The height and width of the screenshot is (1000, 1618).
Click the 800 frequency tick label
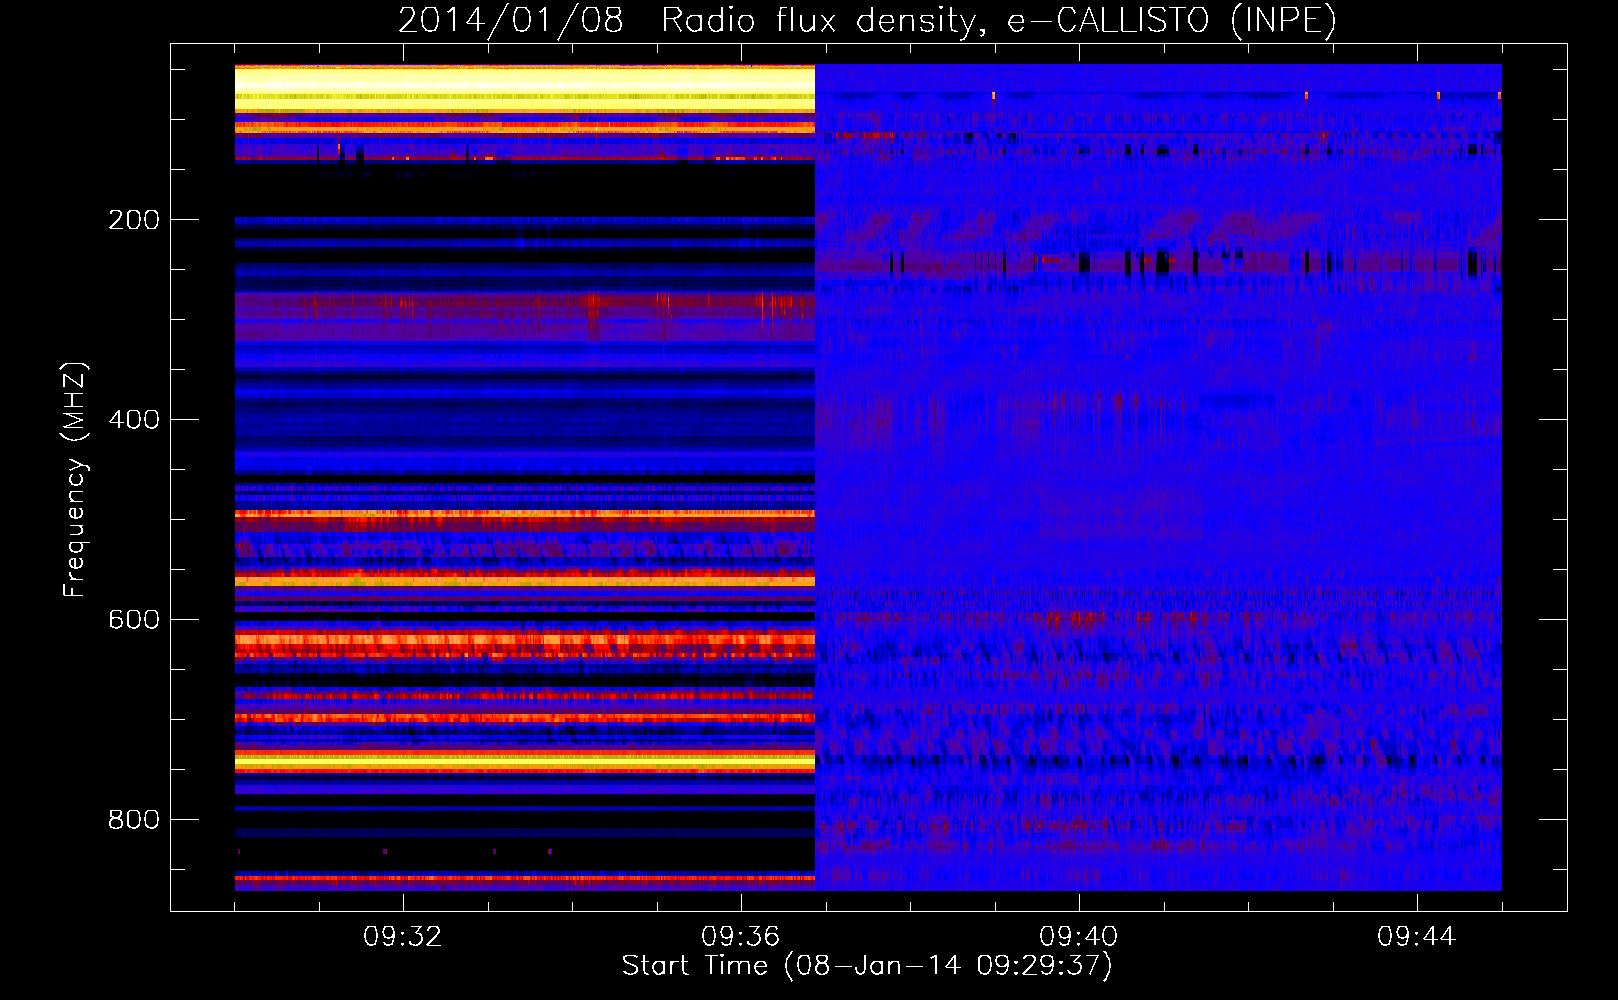point(134,820)
